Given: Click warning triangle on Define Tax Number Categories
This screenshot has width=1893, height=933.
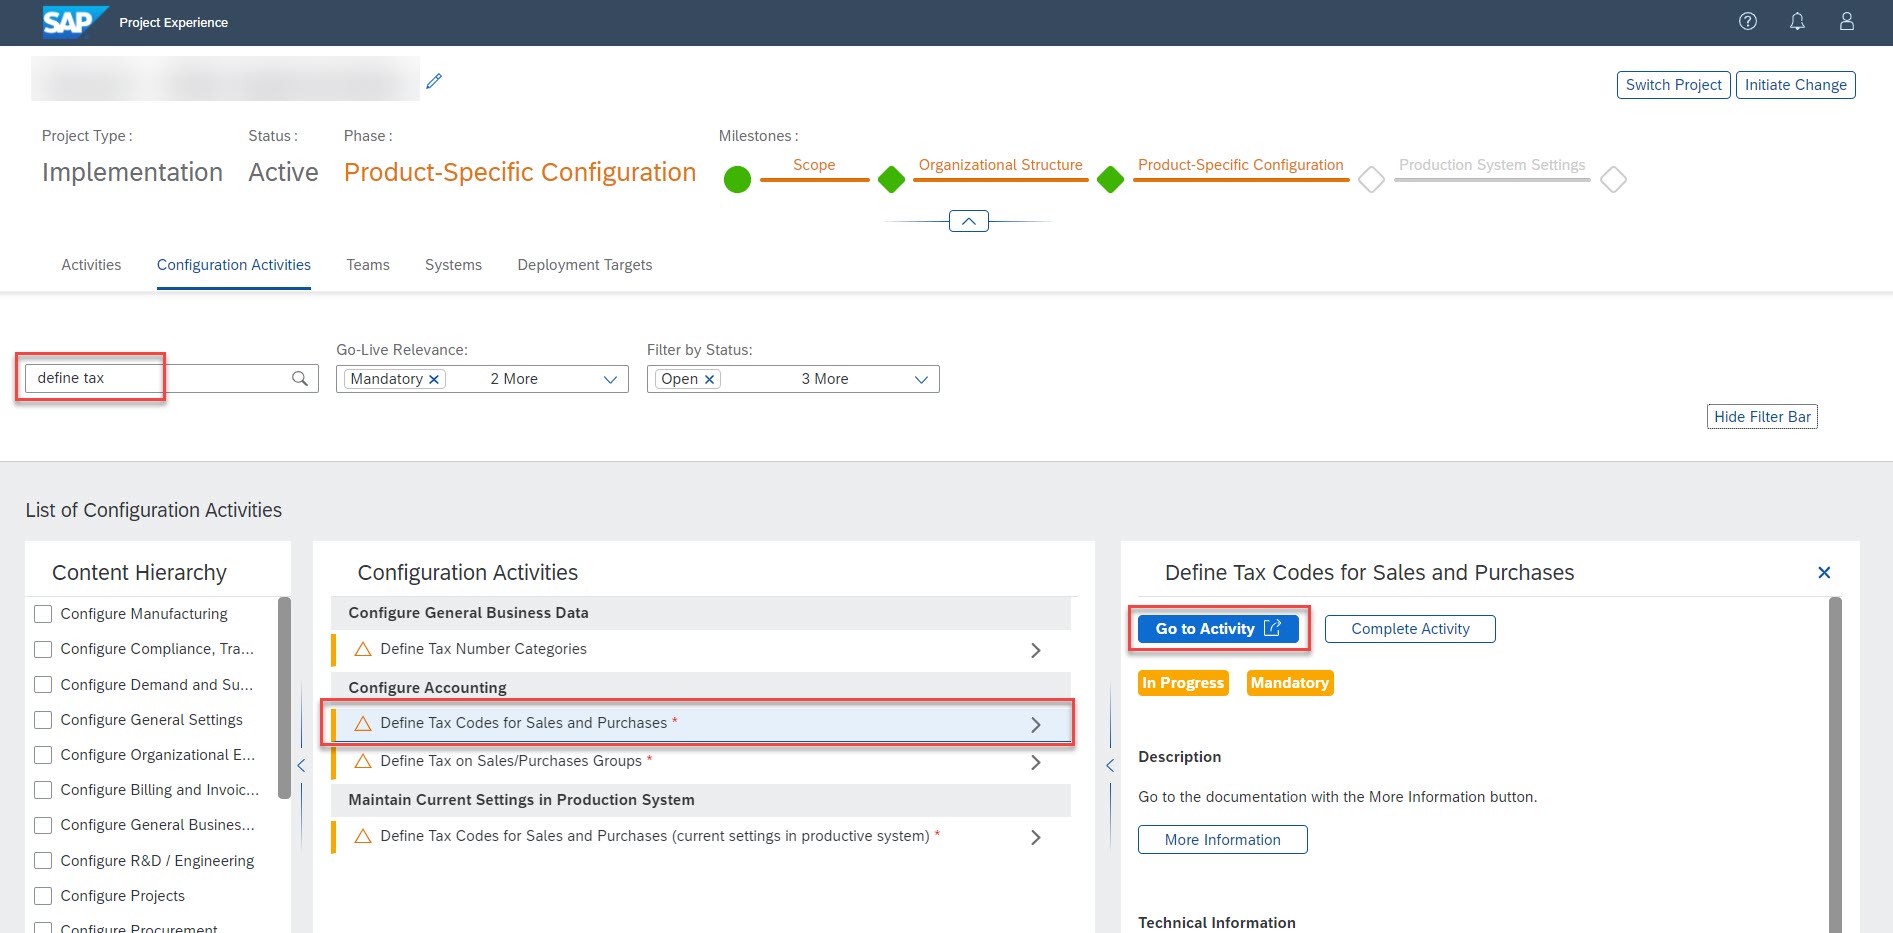Looking at the screenshot, I should point(363,649).
